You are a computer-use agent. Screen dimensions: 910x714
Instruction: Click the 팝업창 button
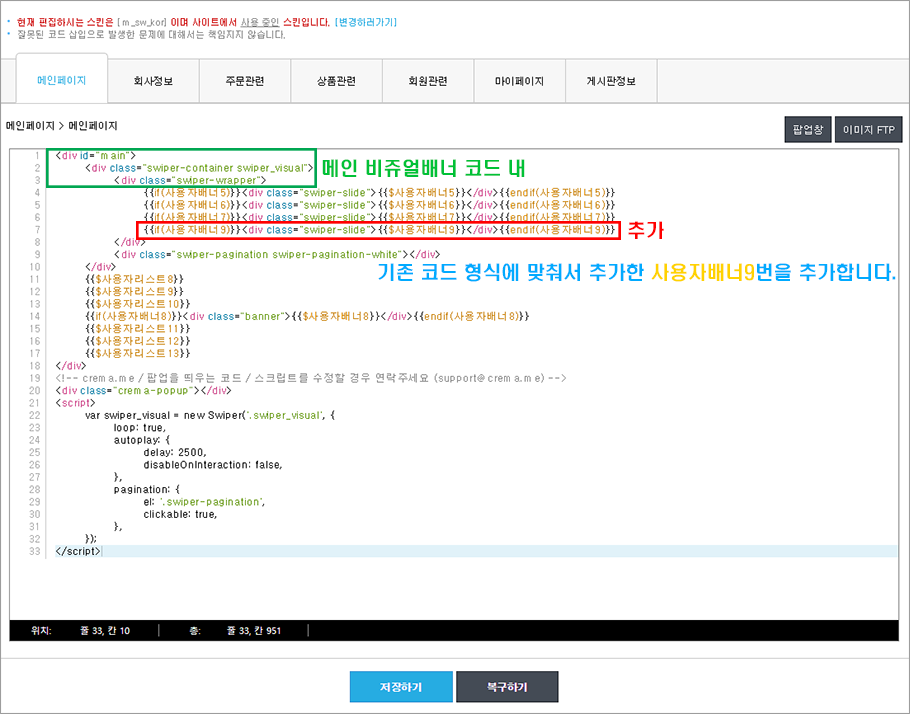(x=808, y=129)
